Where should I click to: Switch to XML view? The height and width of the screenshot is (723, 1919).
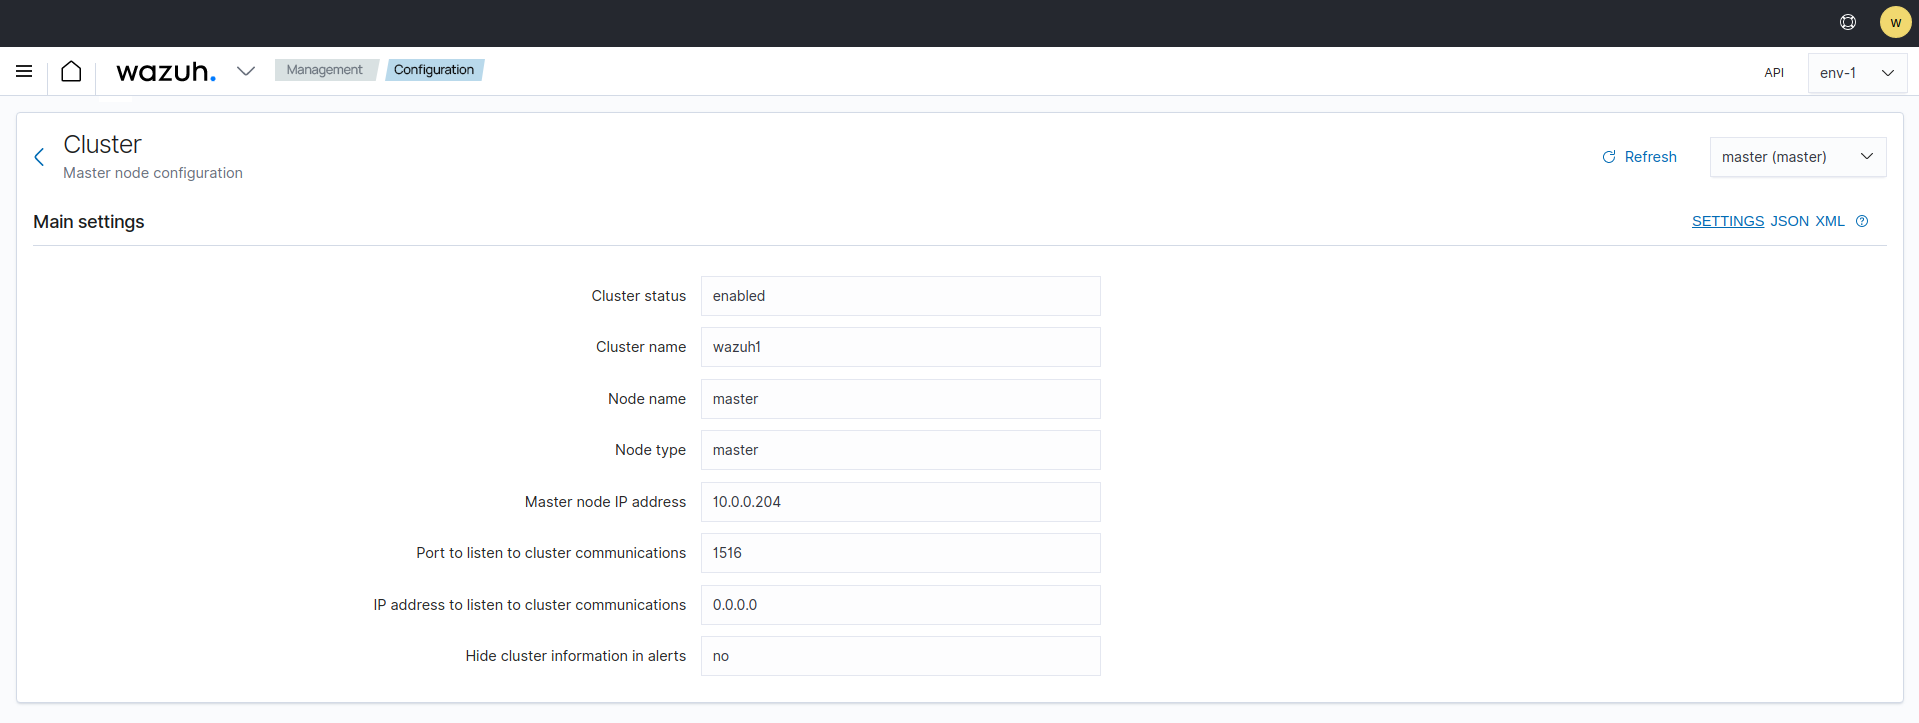(1830, 221)
